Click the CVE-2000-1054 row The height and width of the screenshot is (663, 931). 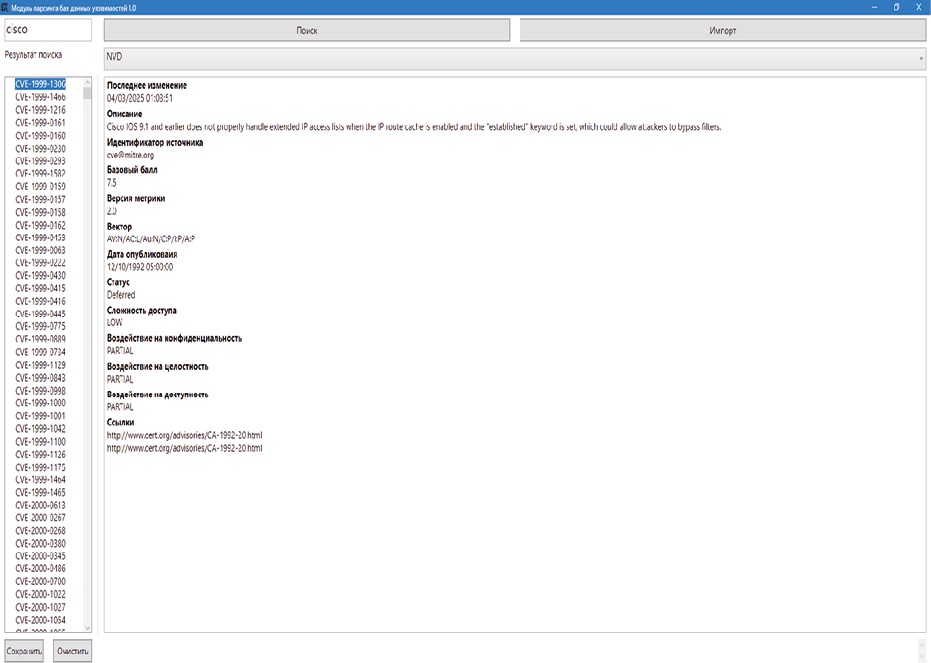click(40, 620)
